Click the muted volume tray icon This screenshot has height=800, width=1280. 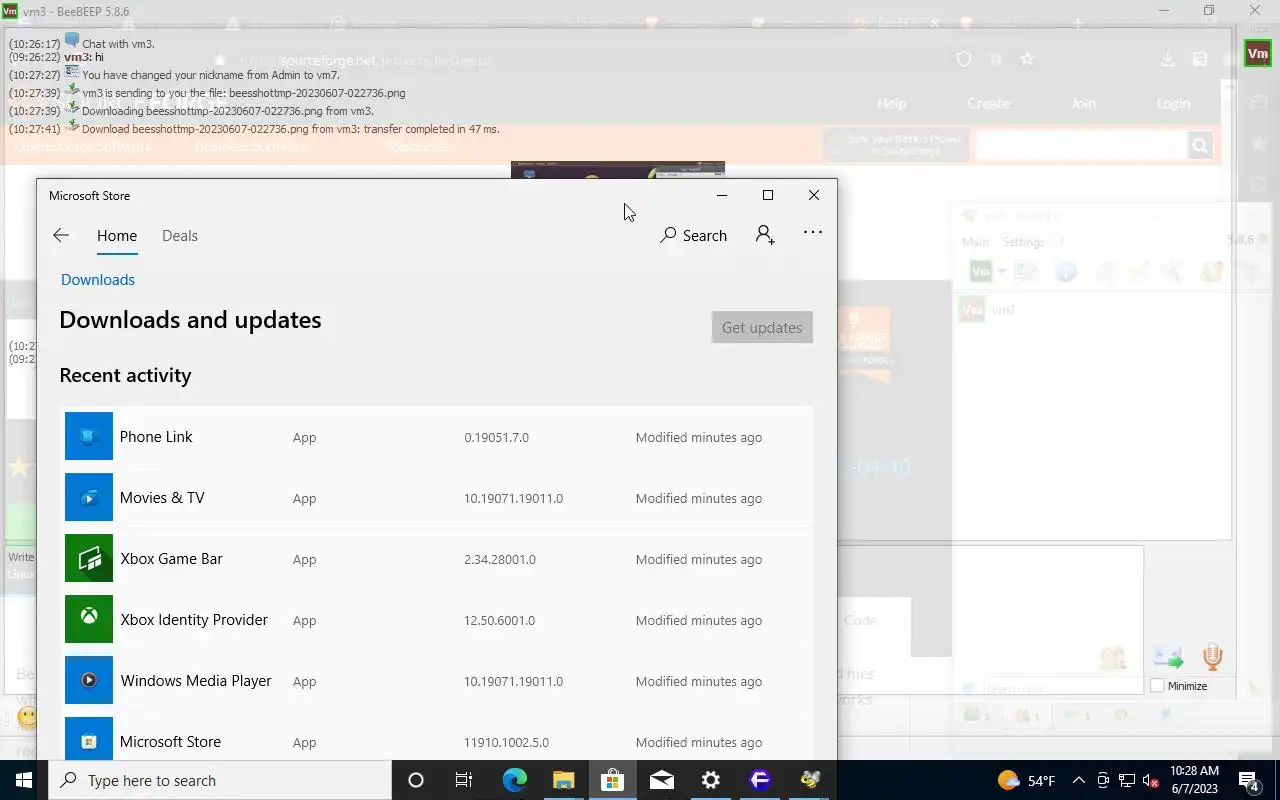(1151, 780)
